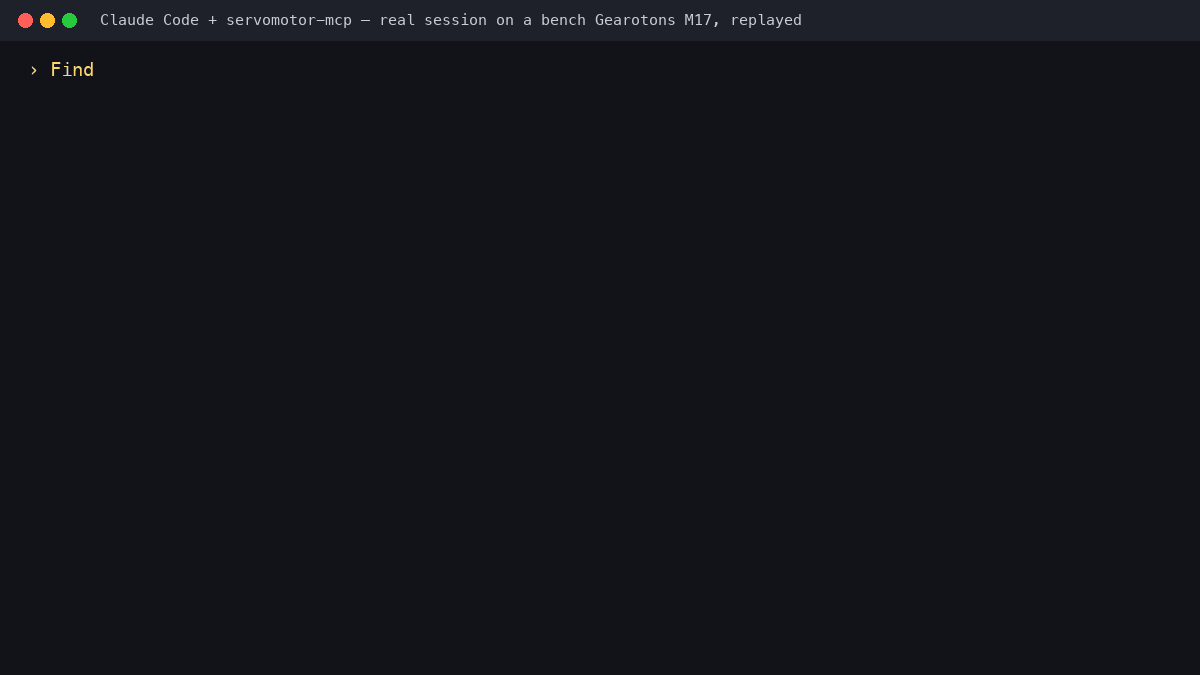Click the word Claude in the title
1200x675 pixels.
(127, 20)
